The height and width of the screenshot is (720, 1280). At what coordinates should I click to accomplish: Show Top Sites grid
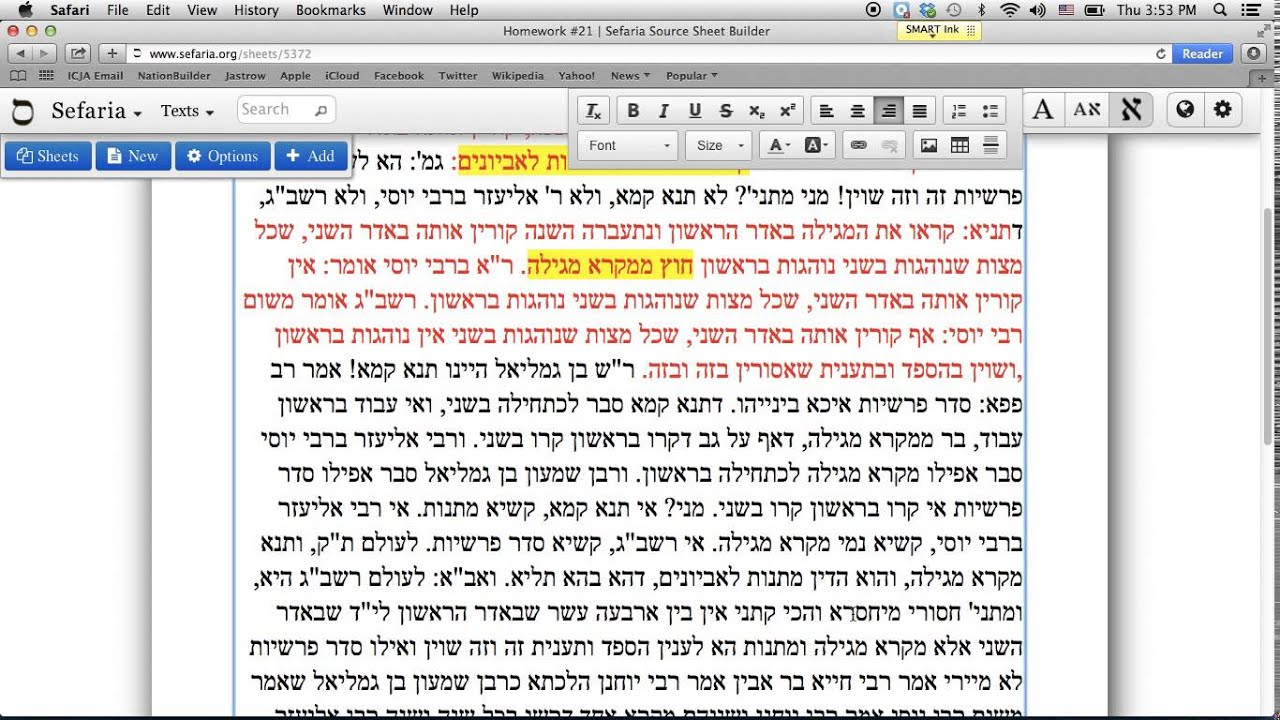[x=46, y=76]
